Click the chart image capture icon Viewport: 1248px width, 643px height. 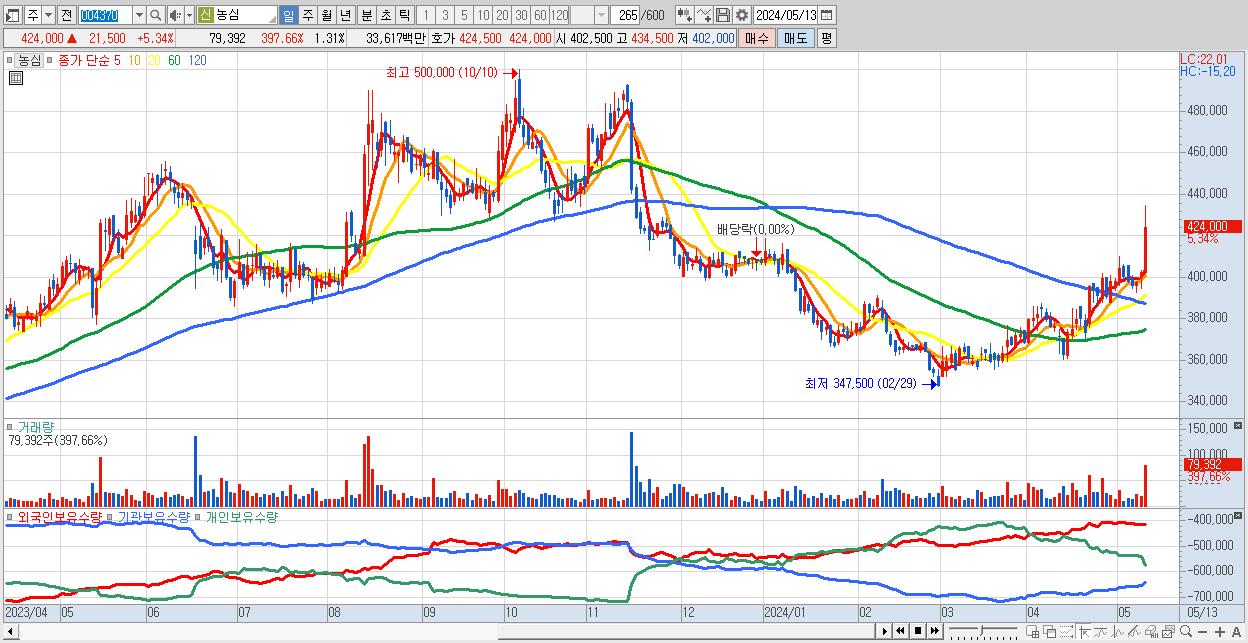pyautogui.click(x=1168, y=632)
